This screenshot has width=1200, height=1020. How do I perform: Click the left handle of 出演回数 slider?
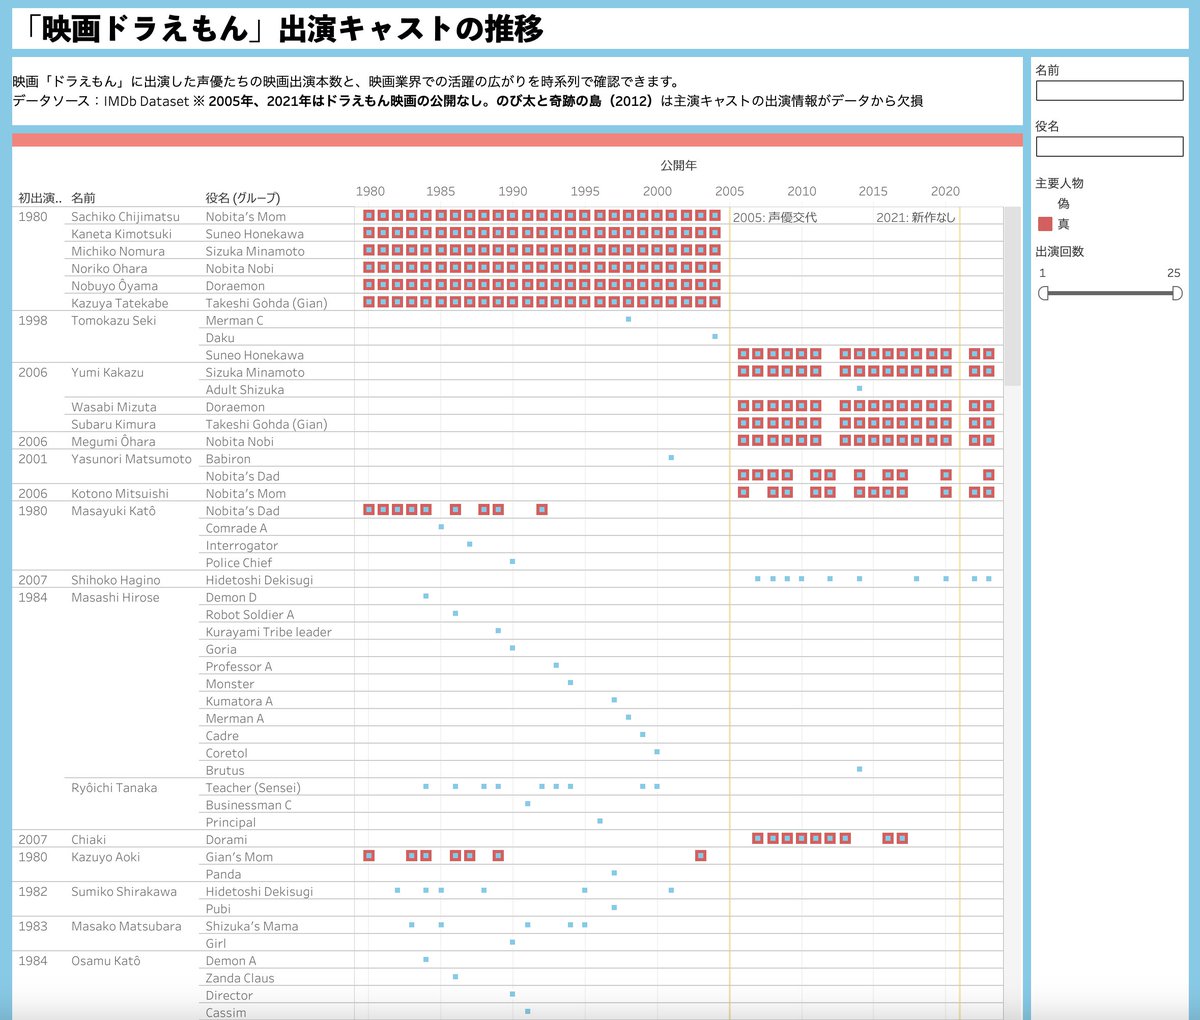pos(1043,293)
